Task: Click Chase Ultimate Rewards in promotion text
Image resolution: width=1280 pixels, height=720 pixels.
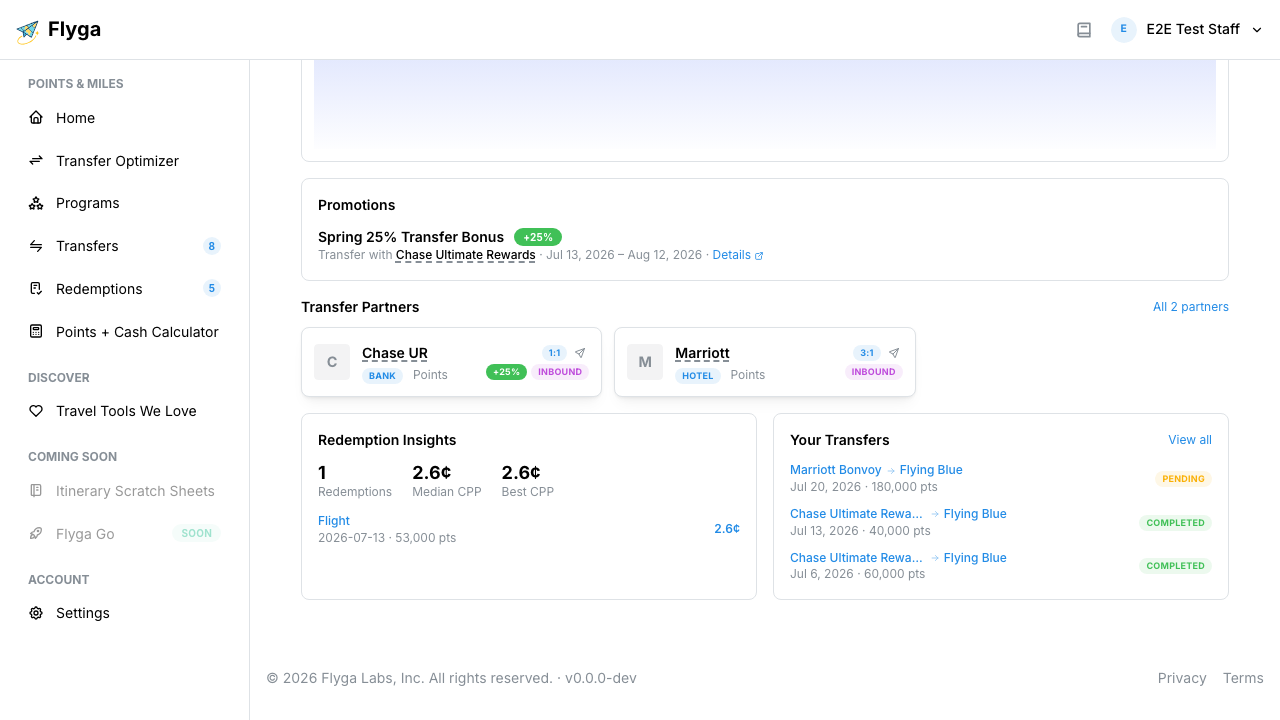Action: 466,255
